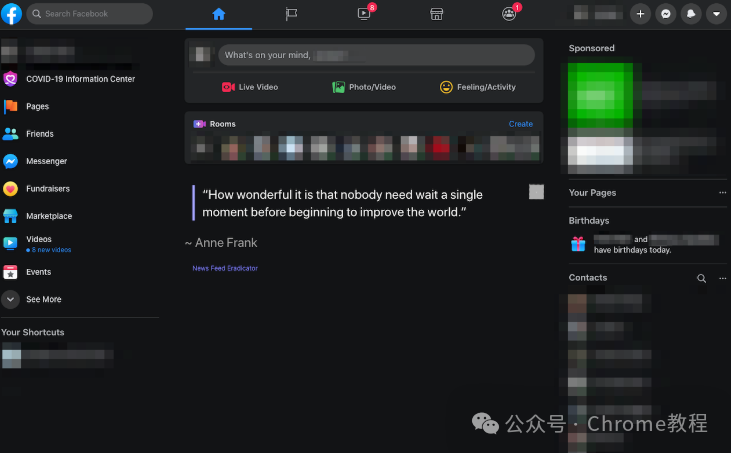Click the Create room link

(x=520, y=124)
